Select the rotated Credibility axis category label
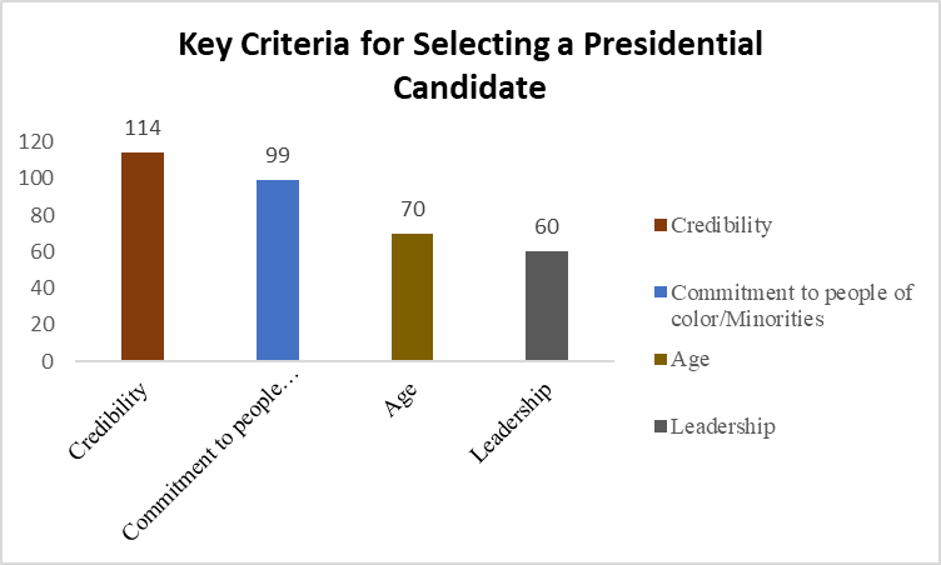The width and height of the screenshot is (941, 566). [109, 420]
